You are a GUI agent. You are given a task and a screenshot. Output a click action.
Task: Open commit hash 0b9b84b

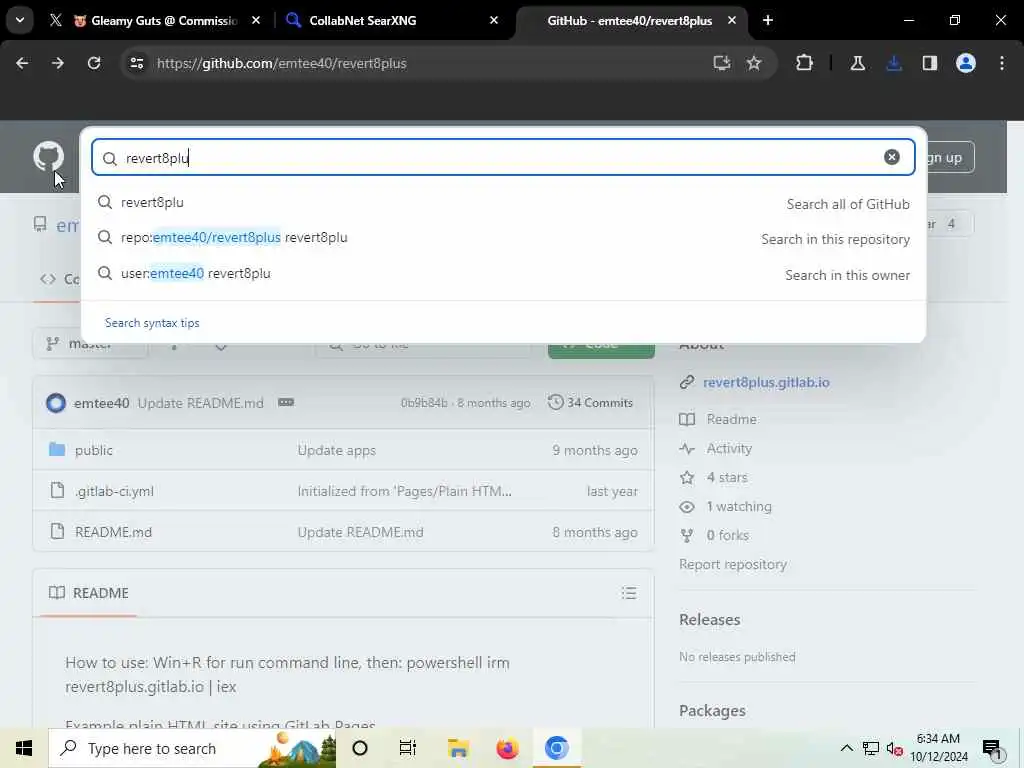(x=424, y=403)
